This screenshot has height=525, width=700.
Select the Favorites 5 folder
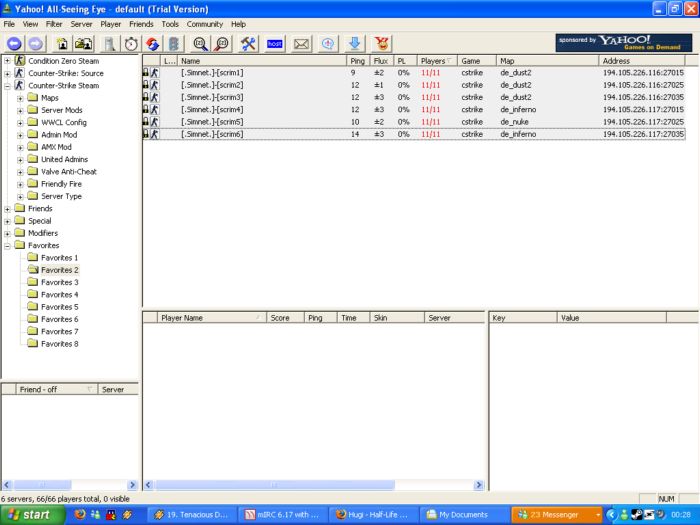pyautogui.click(x=59, y=307)
